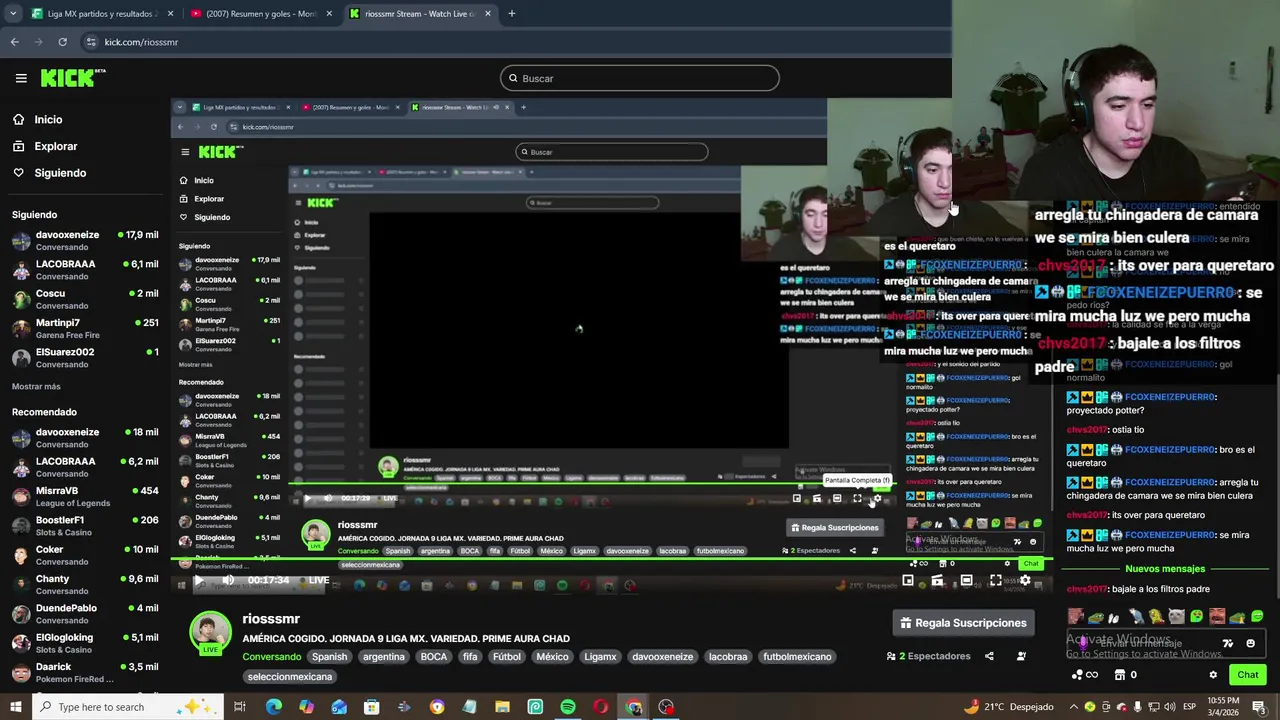
Task: Reload the page with the refresh icon
Action: click(x=62, y=42)
